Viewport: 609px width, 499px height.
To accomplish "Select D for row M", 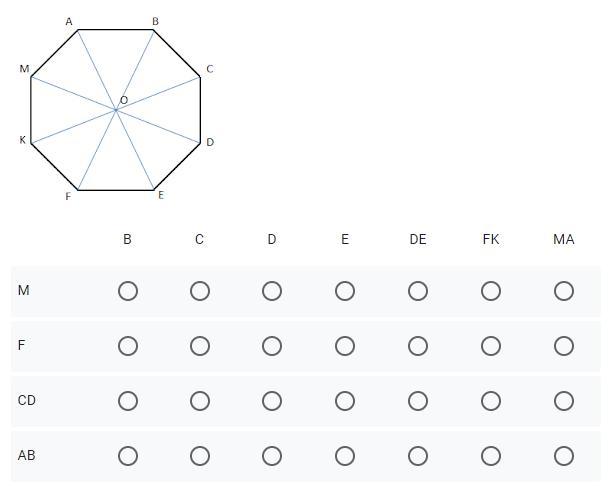I will pyautogui.click(x=272, y=291).
